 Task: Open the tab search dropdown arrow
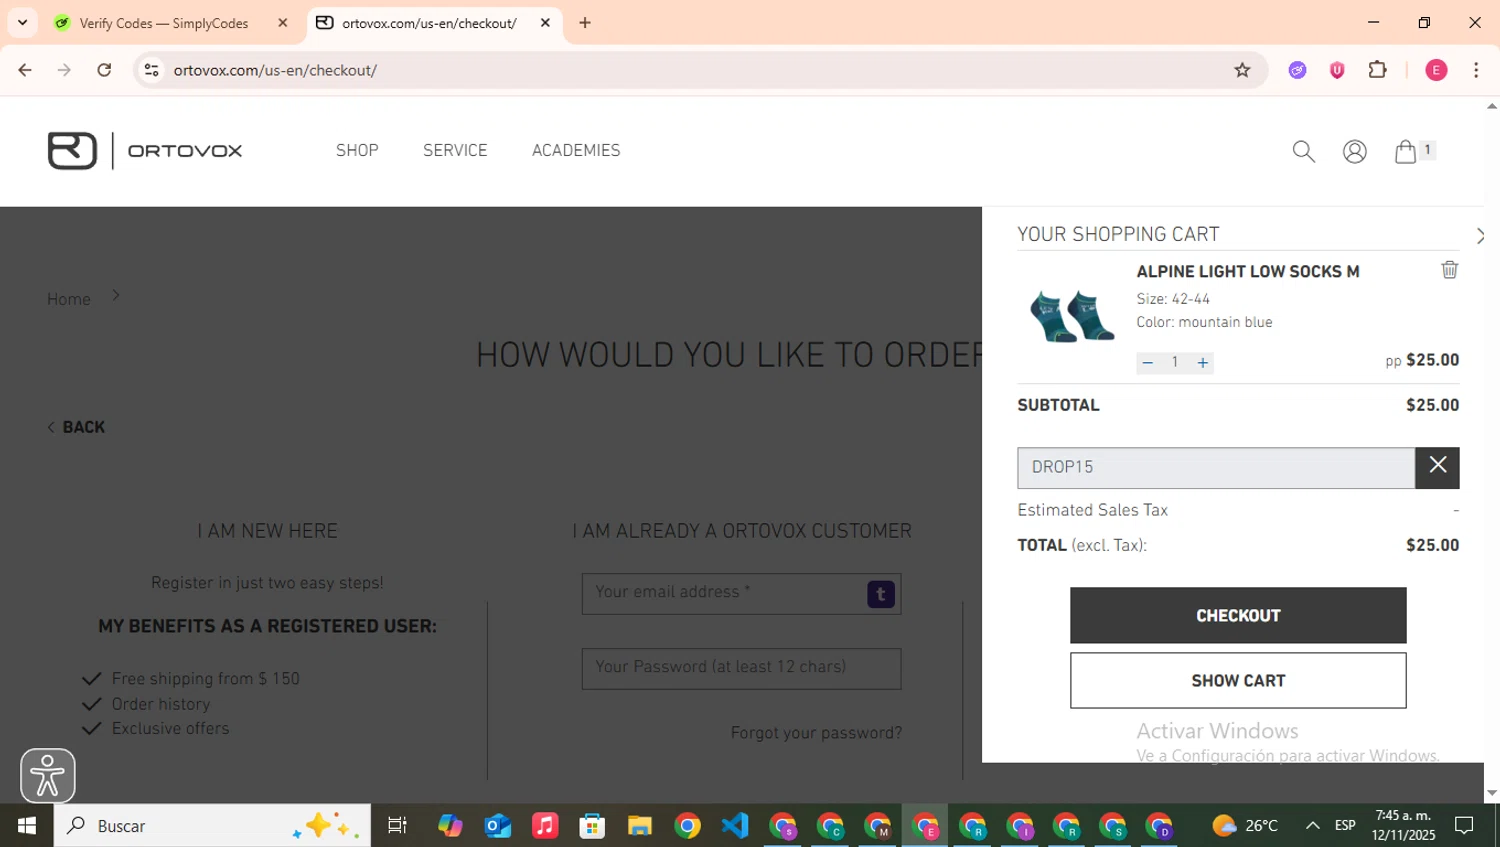pos(22,22)
